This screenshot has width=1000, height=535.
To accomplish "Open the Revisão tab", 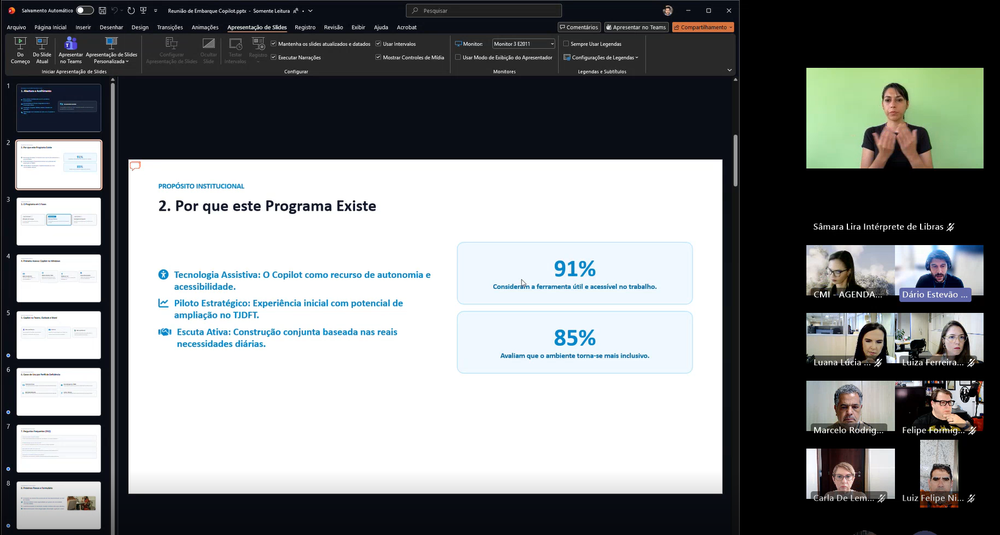I will click(333, 27).
